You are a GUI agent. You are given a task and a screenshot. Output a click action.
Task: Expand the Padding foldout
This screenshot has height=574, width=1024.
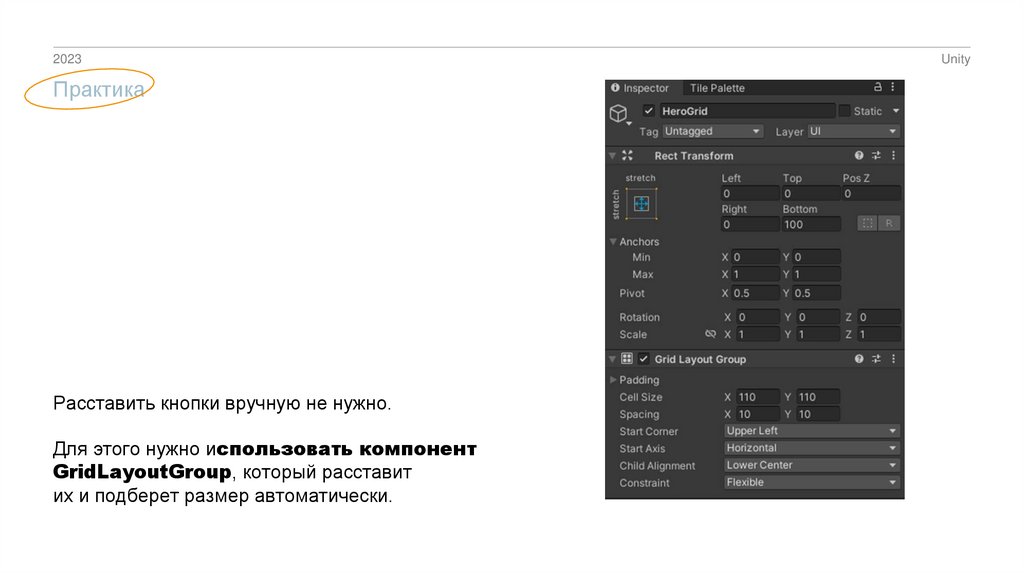click(613, 380)
